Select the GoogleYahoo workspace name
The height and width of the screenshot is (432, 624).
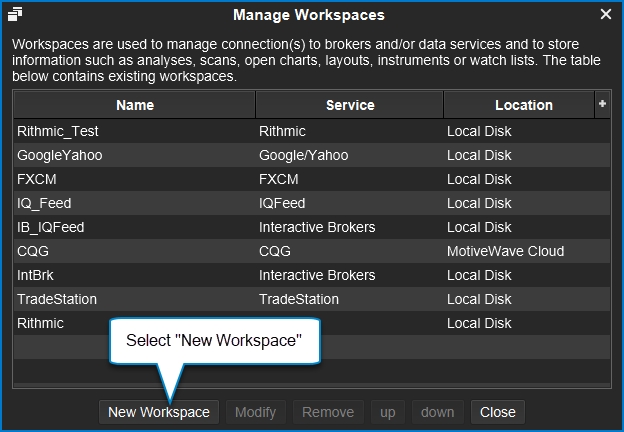60,155
